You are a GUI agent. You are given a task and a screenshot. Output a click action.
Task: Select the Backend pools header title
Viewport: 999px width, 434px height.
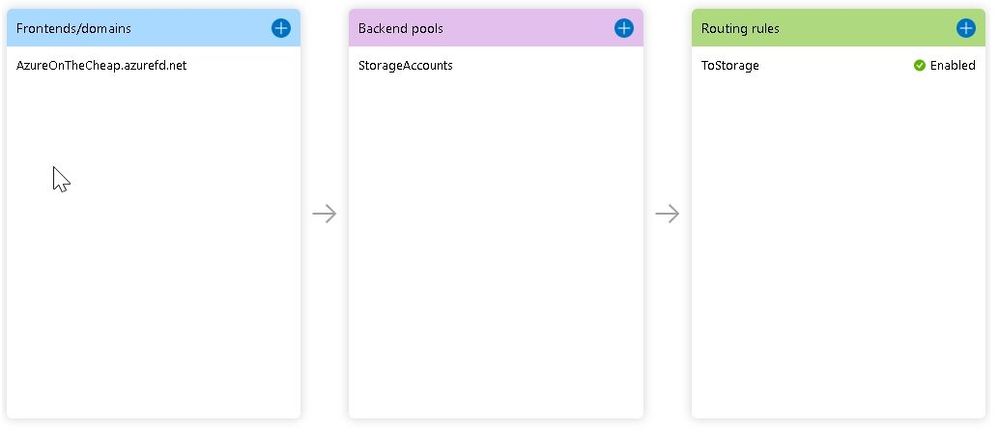400,28
